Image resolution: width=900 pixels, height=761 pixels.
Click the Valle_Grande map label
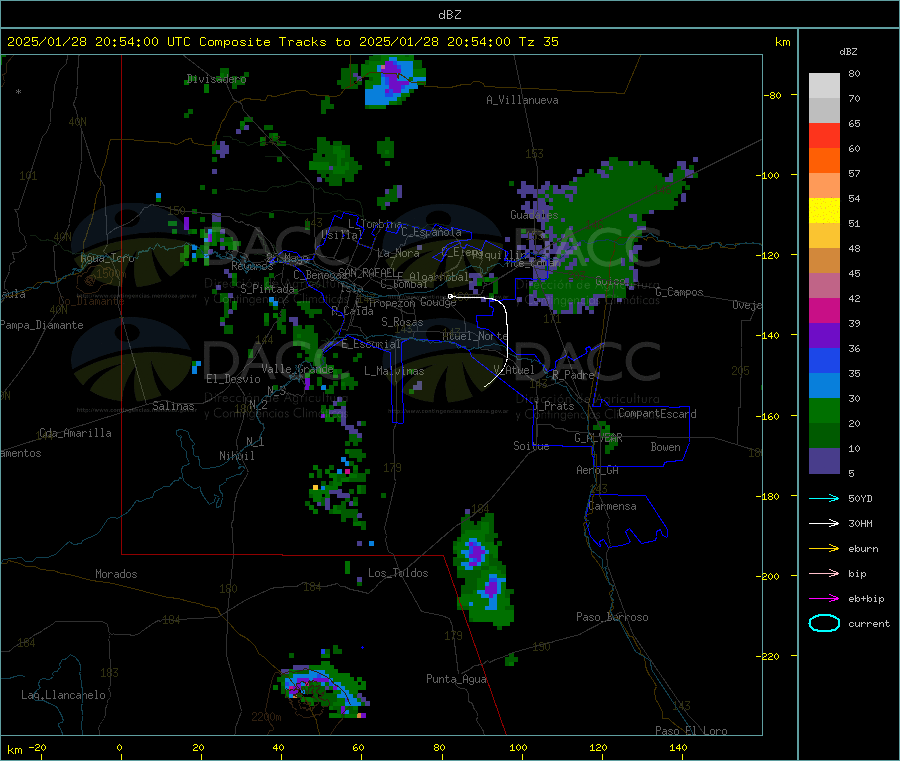[x=297, y=369]
